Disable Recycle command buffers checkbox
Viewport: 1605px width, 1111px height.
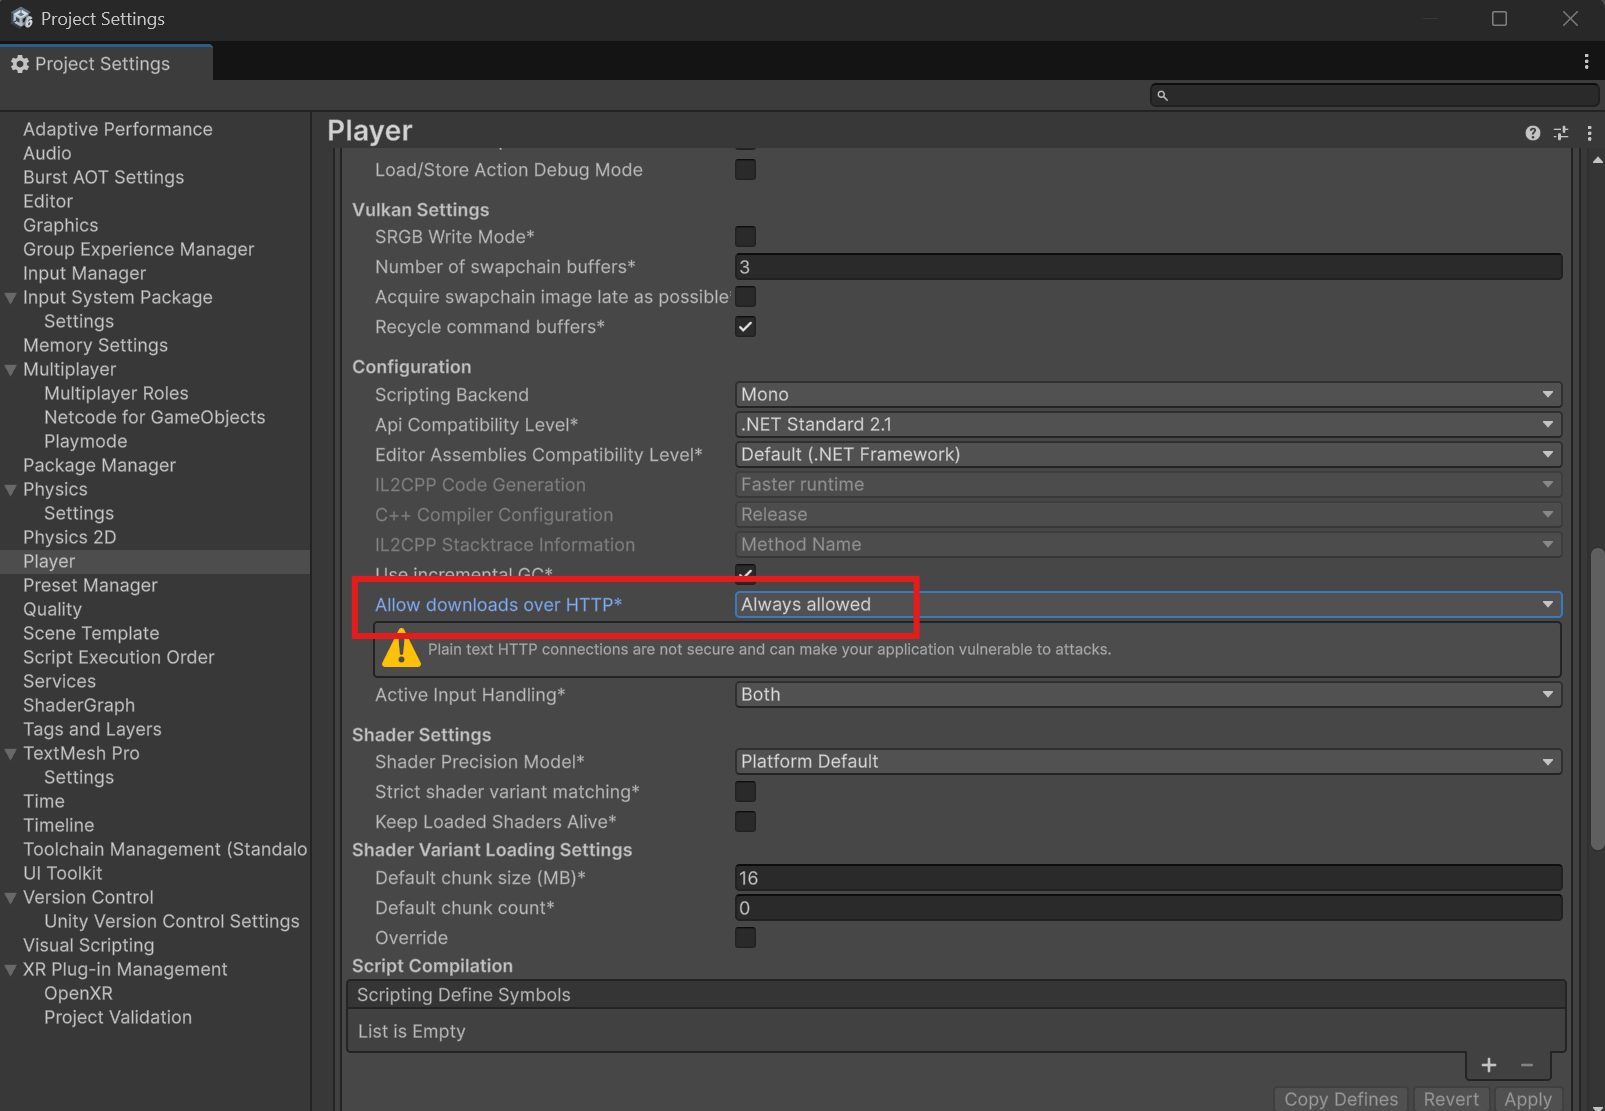pyautogui.click(x=745, y=327)
